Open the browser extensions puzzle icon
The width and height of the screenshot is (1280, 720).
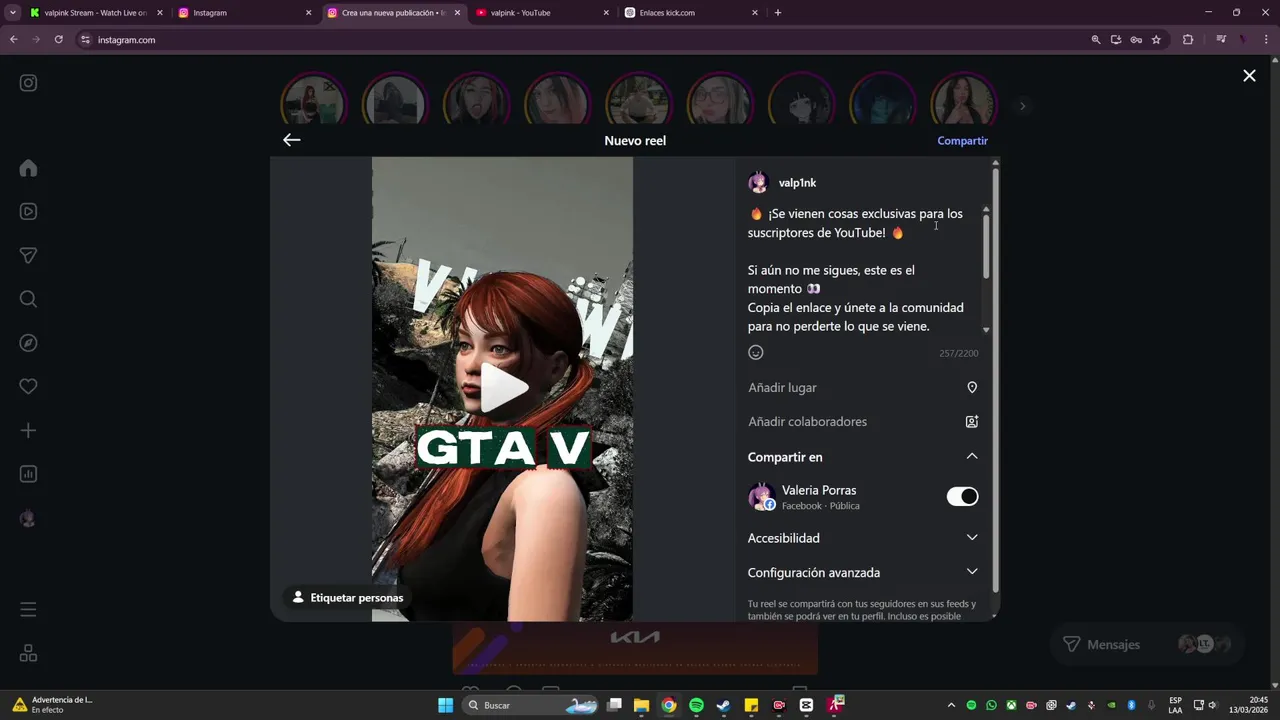tap(1188, 40)
